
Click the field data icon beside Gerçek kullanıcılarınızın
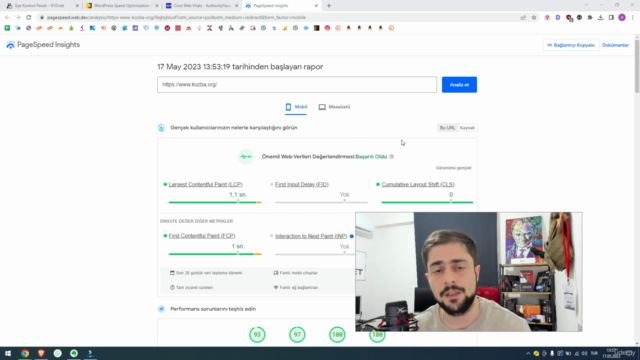click(x=161, y=128)
